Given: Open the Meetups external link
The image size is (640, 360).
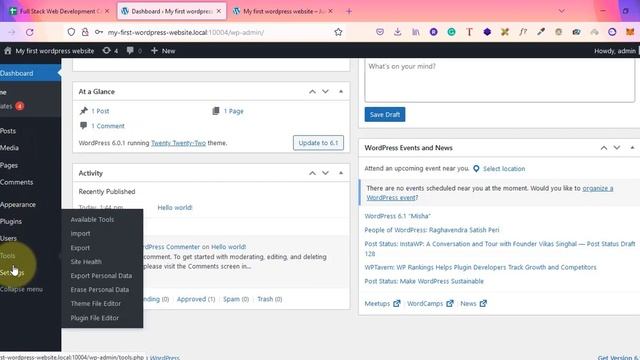Looking at the screenshot, I should tap(382, 303).
